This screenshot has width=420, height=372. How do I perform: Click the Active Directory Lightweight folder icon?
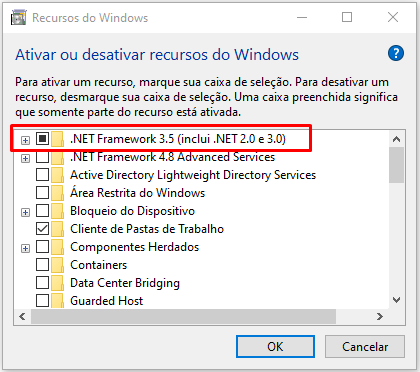(x=58, y=175)
